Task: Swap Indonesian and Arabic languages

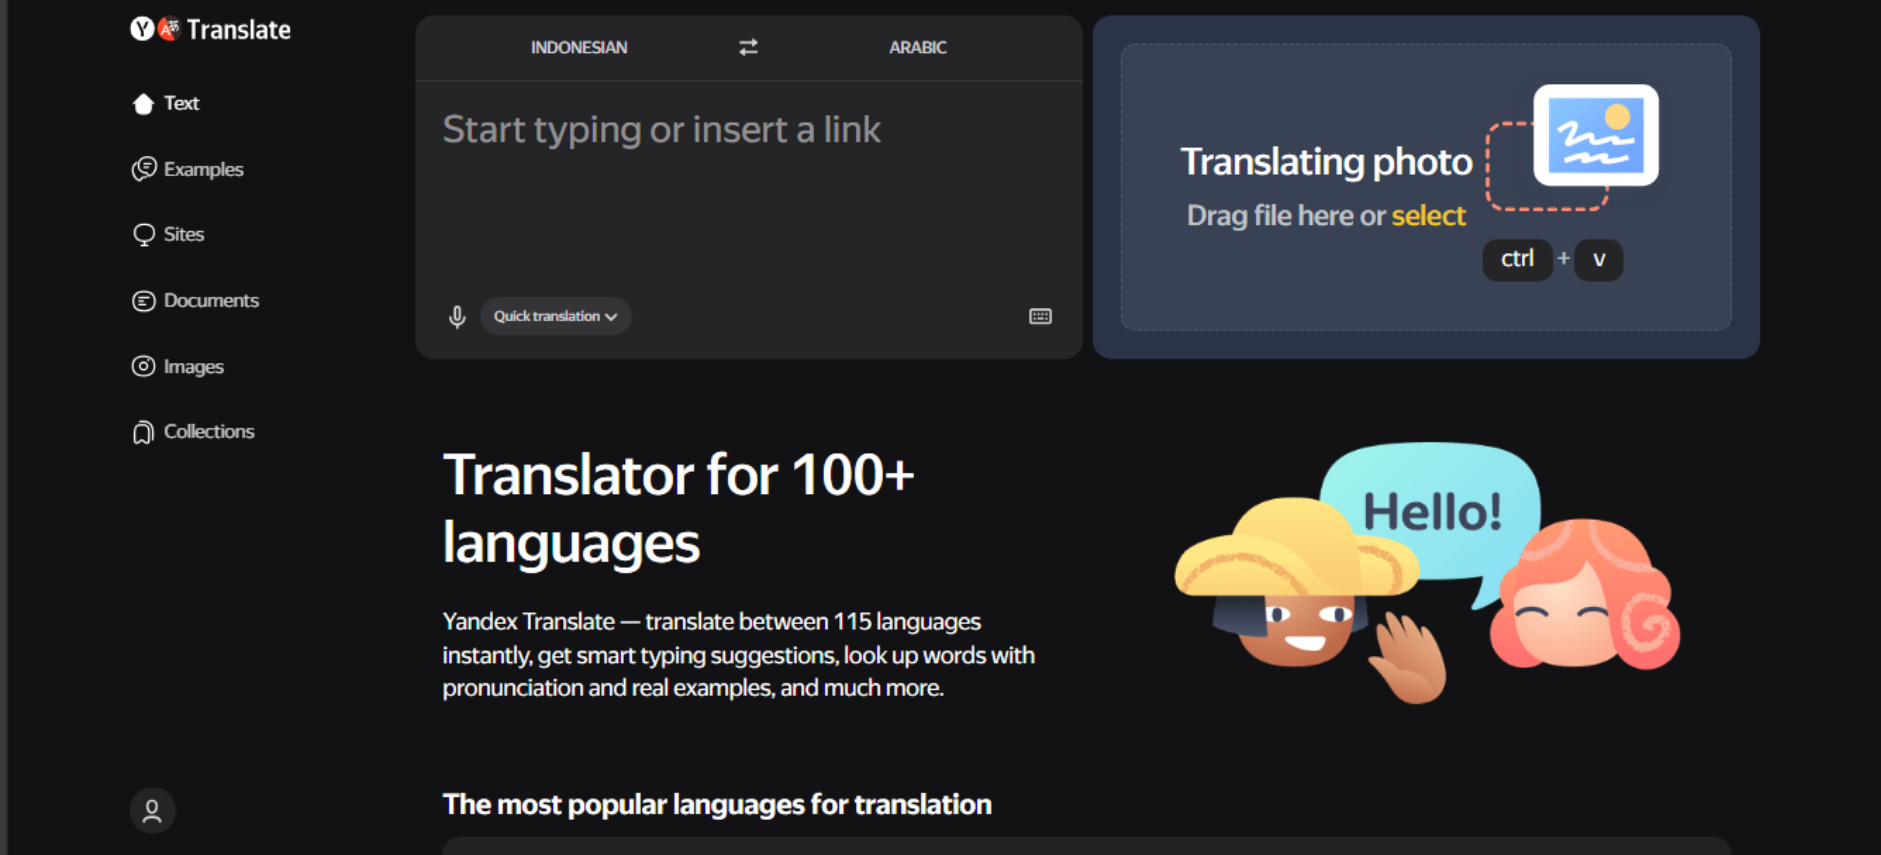Action: [x=748, y=47]
